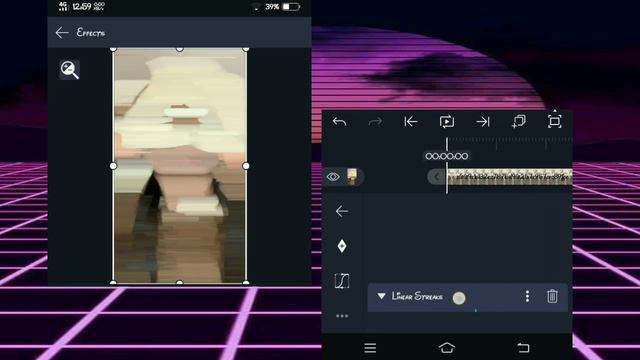Collapse the Linear Streaks effect
This screenshot has width=640, height=360.
(x=381, y=296)
